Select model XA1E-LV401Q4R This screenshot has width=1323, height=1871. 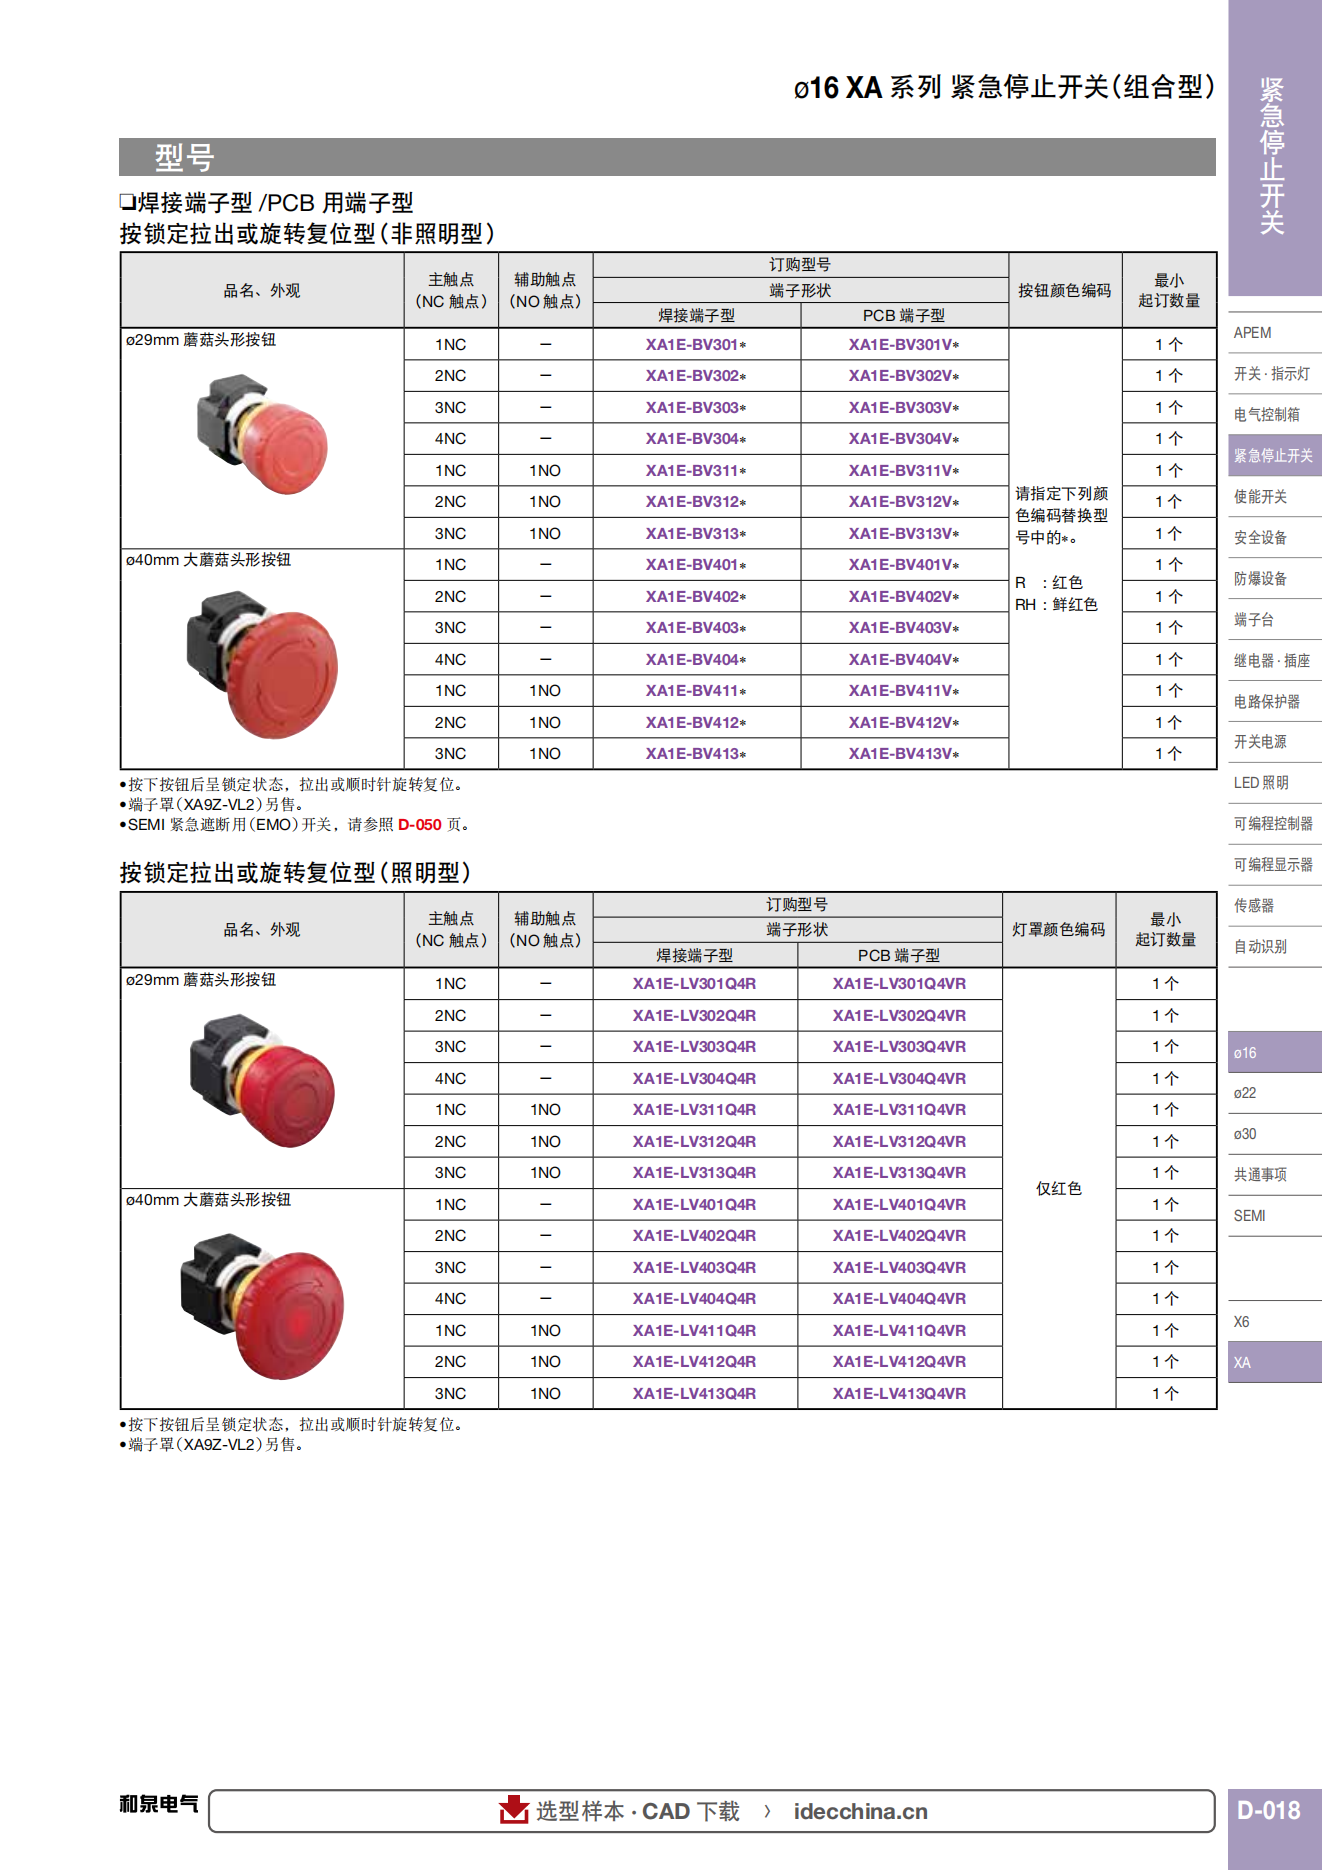pos(694,1205)
